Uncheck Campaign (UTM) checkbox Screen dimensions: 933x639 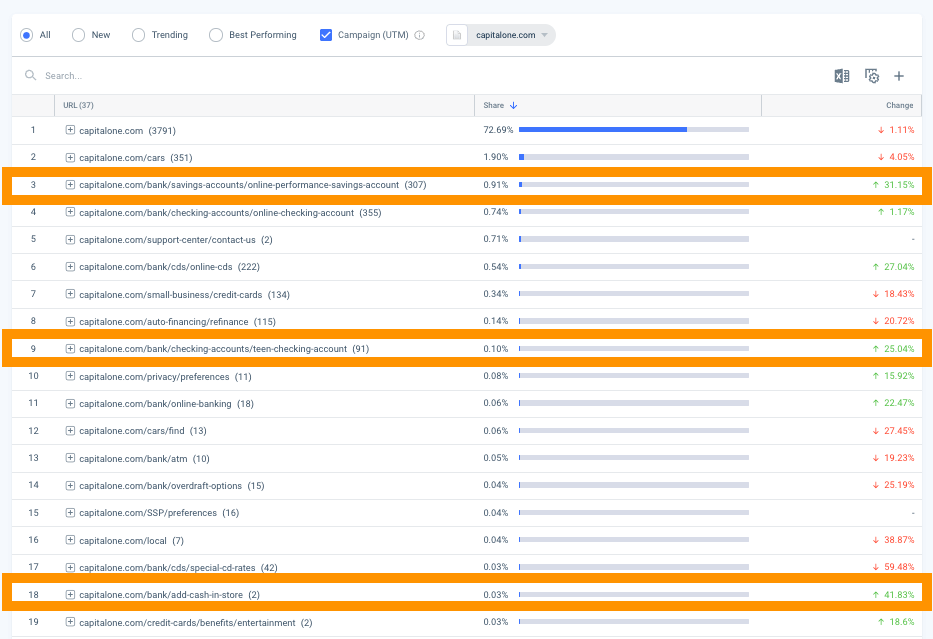pyautogui.click(x=325, y=35)
